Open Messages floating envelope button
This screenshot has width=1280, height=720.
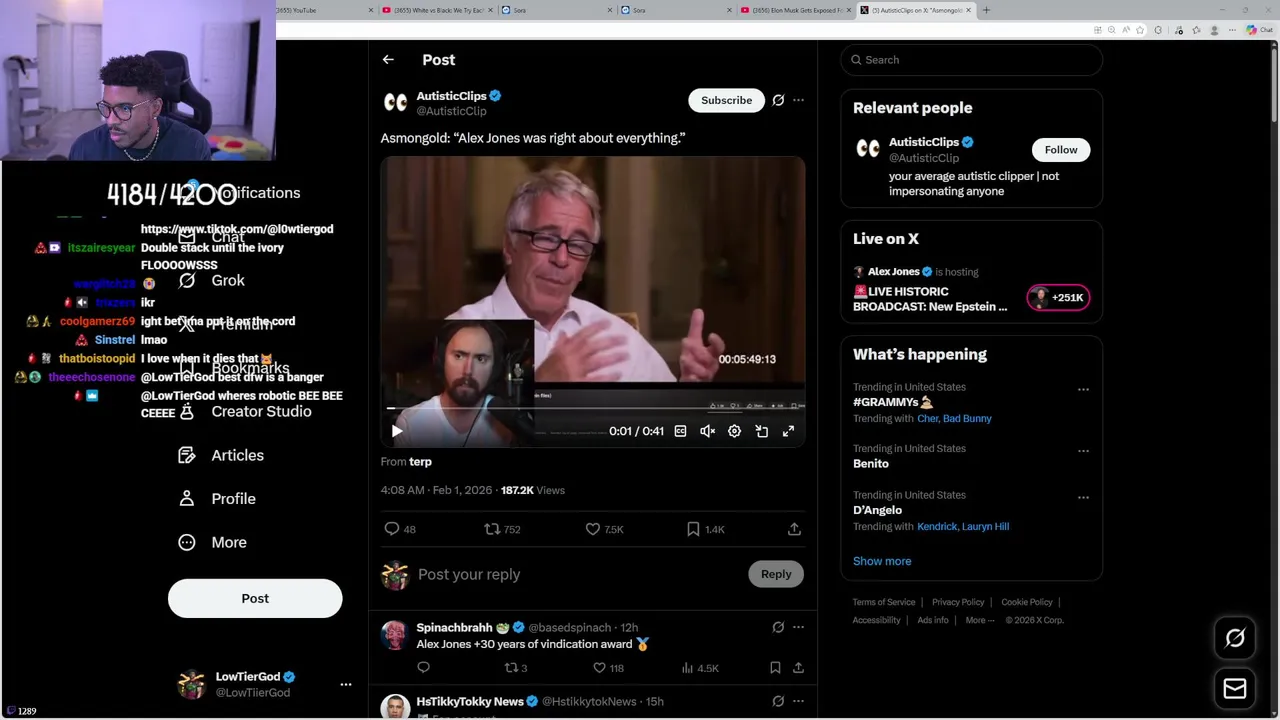[x=1235, y=688]
